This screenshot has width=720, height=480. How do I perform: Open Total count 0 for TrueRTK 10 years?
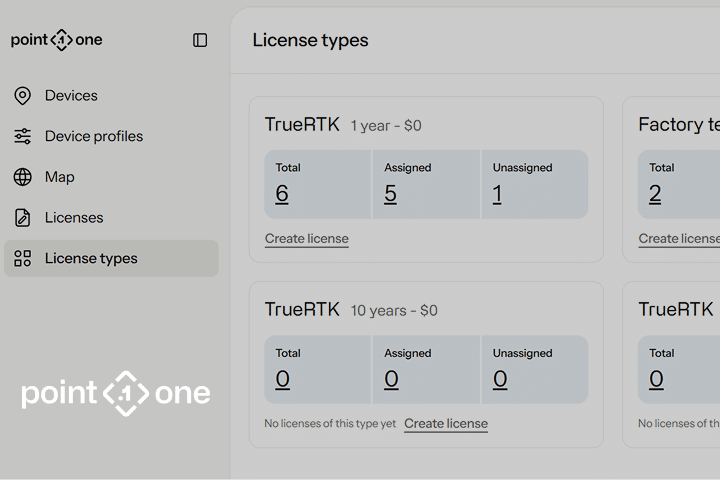(x=282, y=379)
